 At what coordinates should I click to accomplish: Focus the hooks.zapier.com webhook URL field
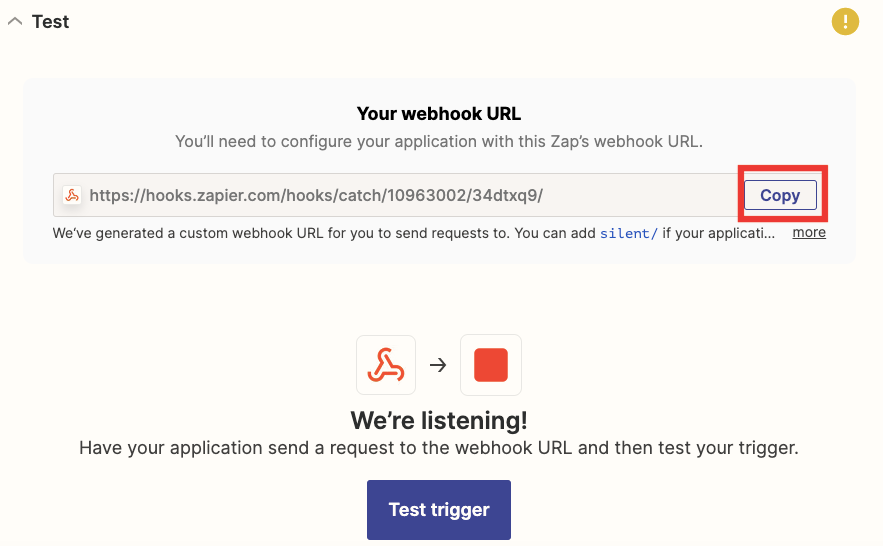pos(396,195)
